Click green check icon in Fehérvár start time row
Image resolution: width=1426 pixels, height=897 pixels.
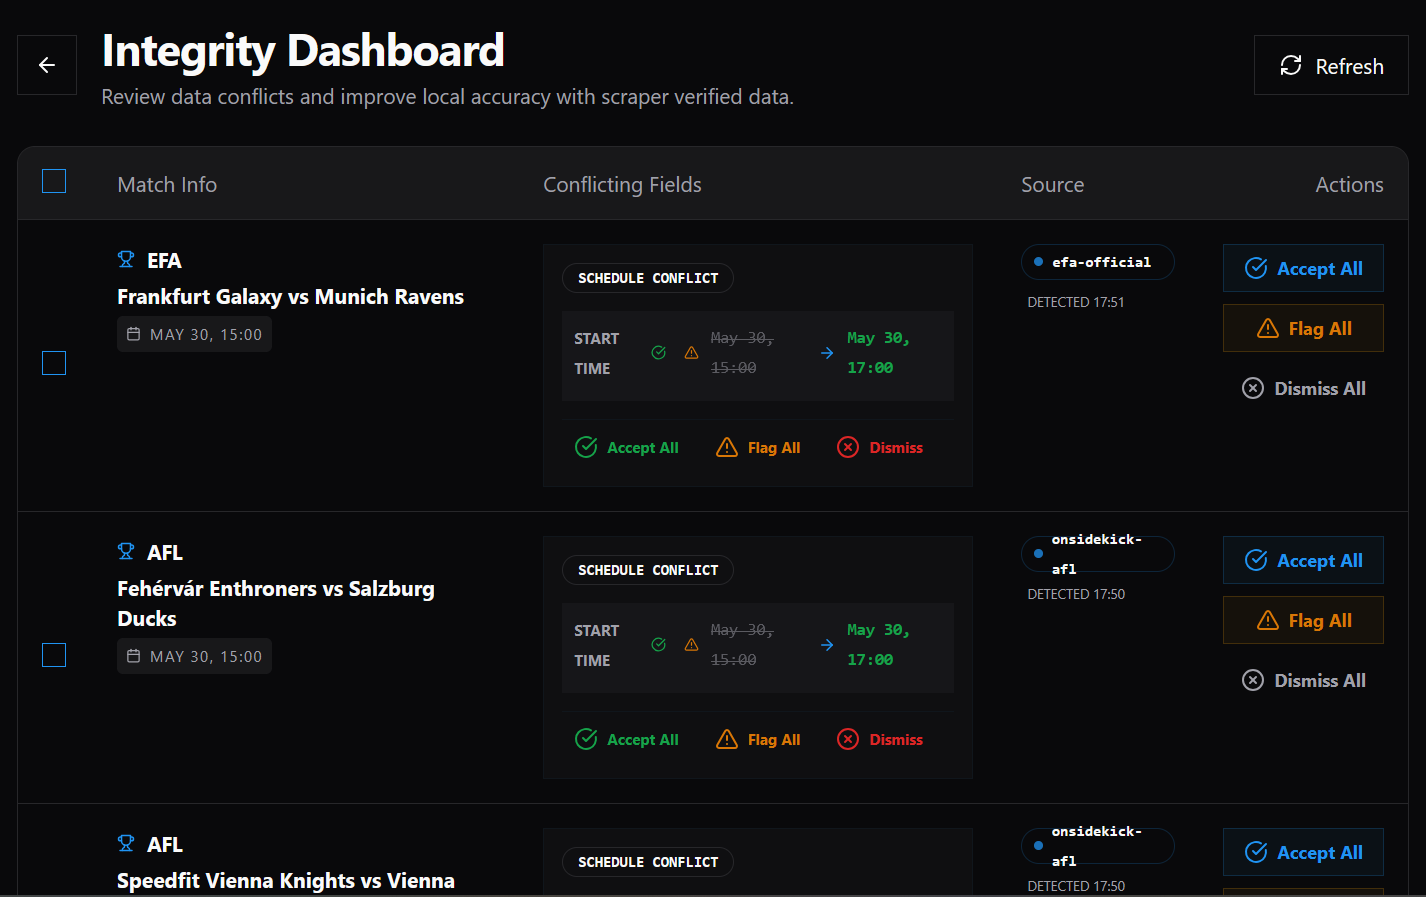[x=659, y=645]
